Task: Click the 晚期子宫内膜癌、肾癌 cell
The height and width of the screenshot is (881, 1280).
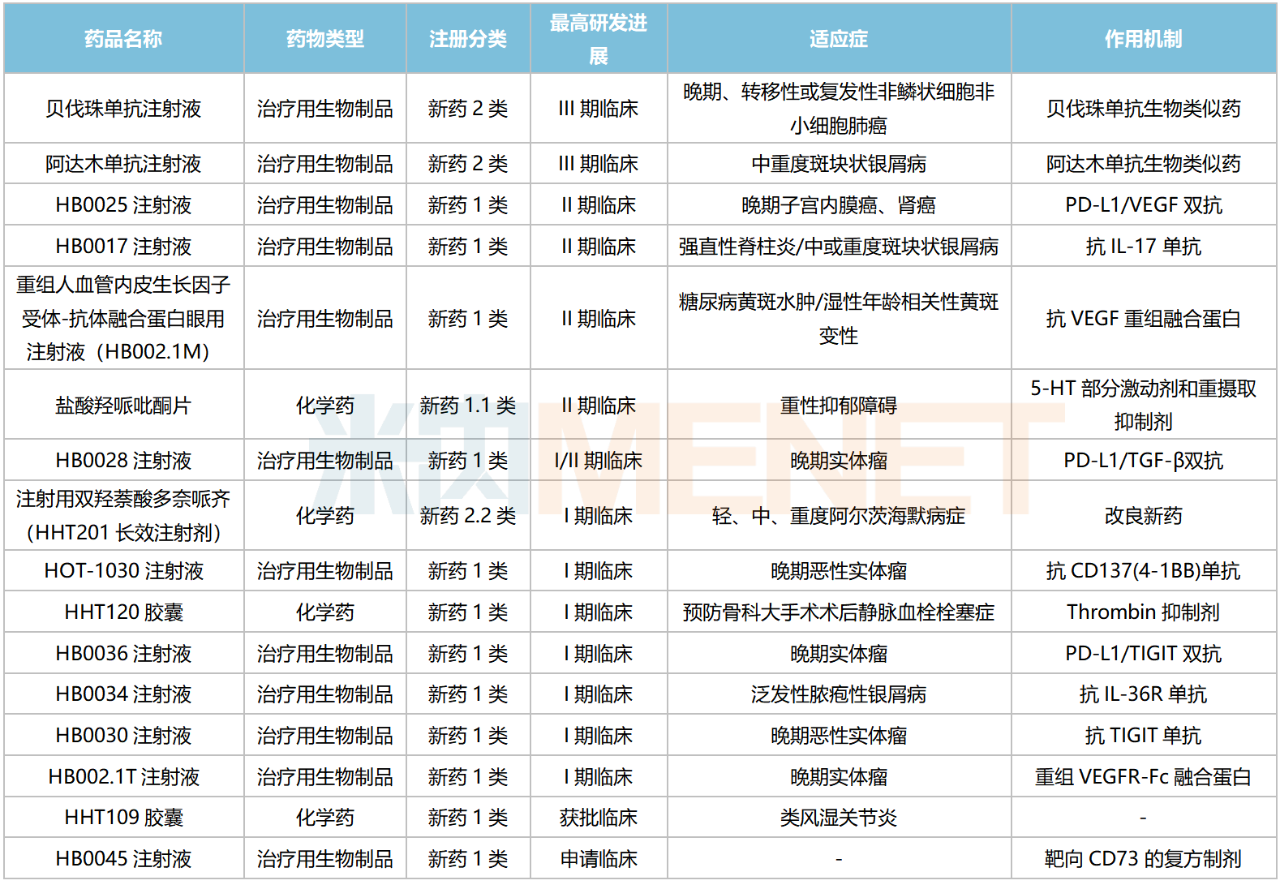Action: pyautogui.click(x=839, y=205)
